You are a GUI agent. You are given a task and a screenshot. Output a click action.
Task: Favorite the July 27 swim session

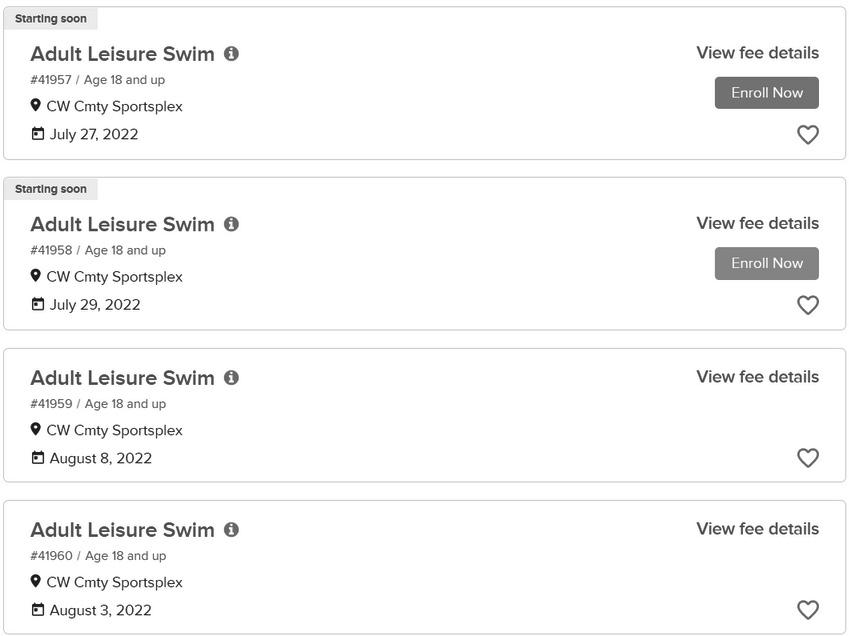807,135
